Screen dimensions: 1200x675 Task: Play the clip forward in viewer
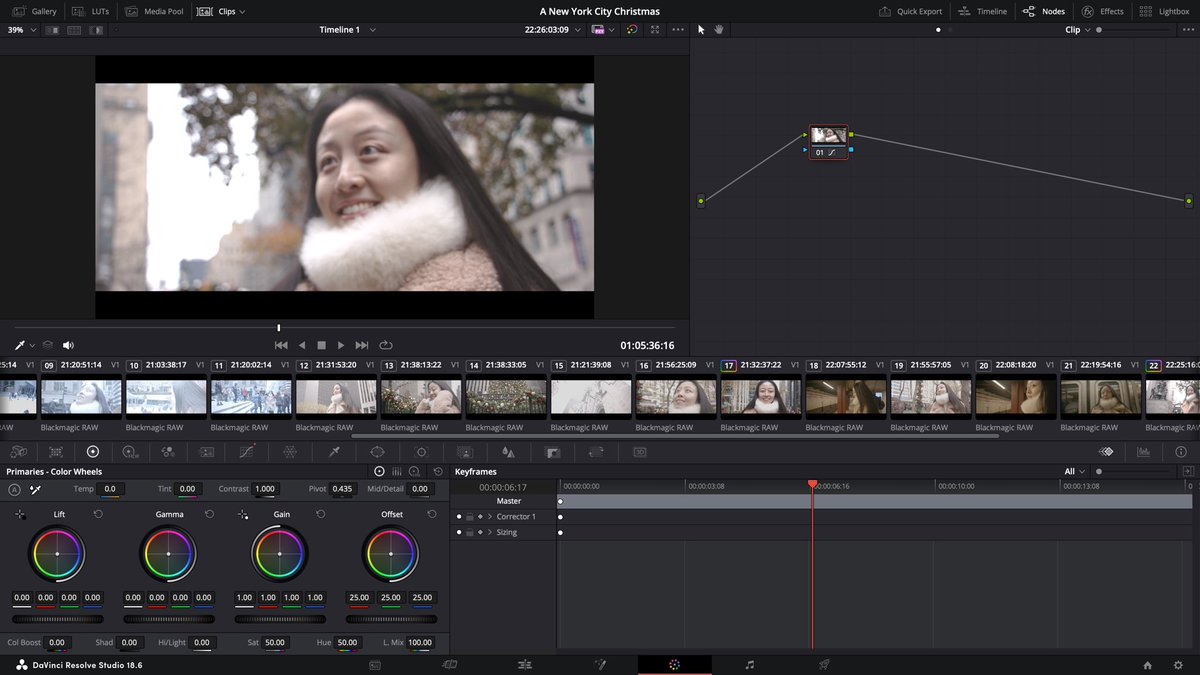tap(341, 345)
